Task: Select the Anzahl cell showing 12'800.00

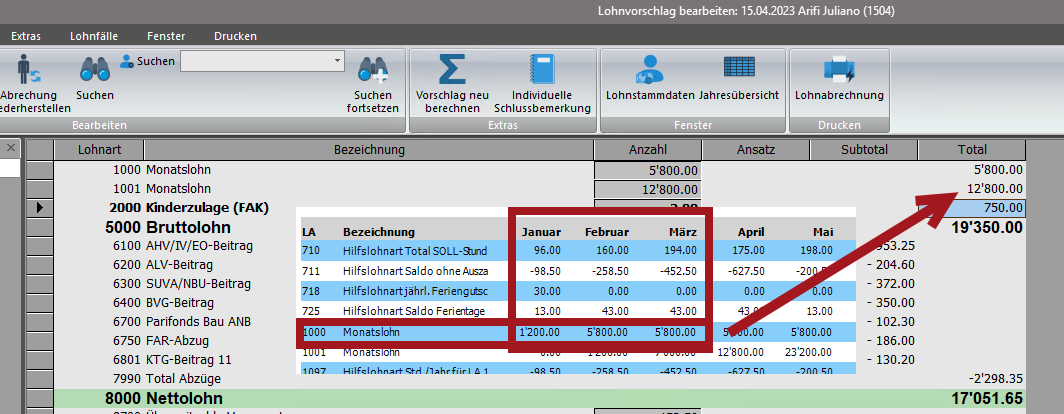Action: coord(647,189)
